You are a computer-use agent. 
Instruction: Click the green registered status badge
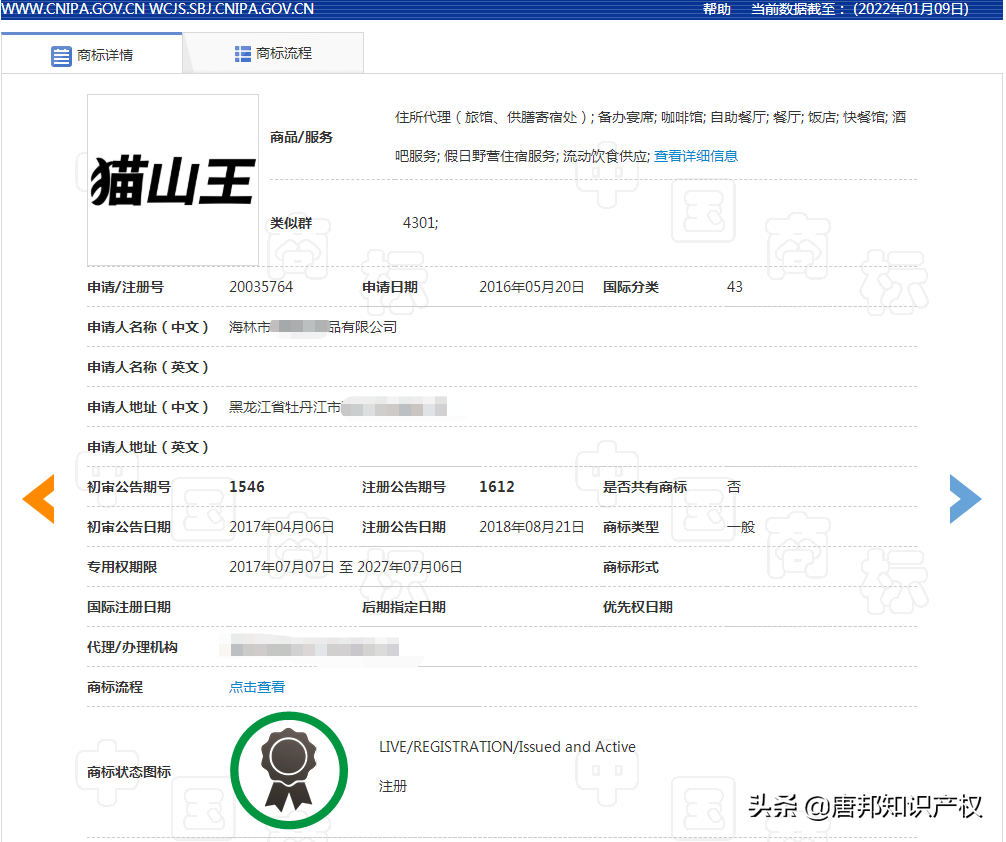coord(289,770)
